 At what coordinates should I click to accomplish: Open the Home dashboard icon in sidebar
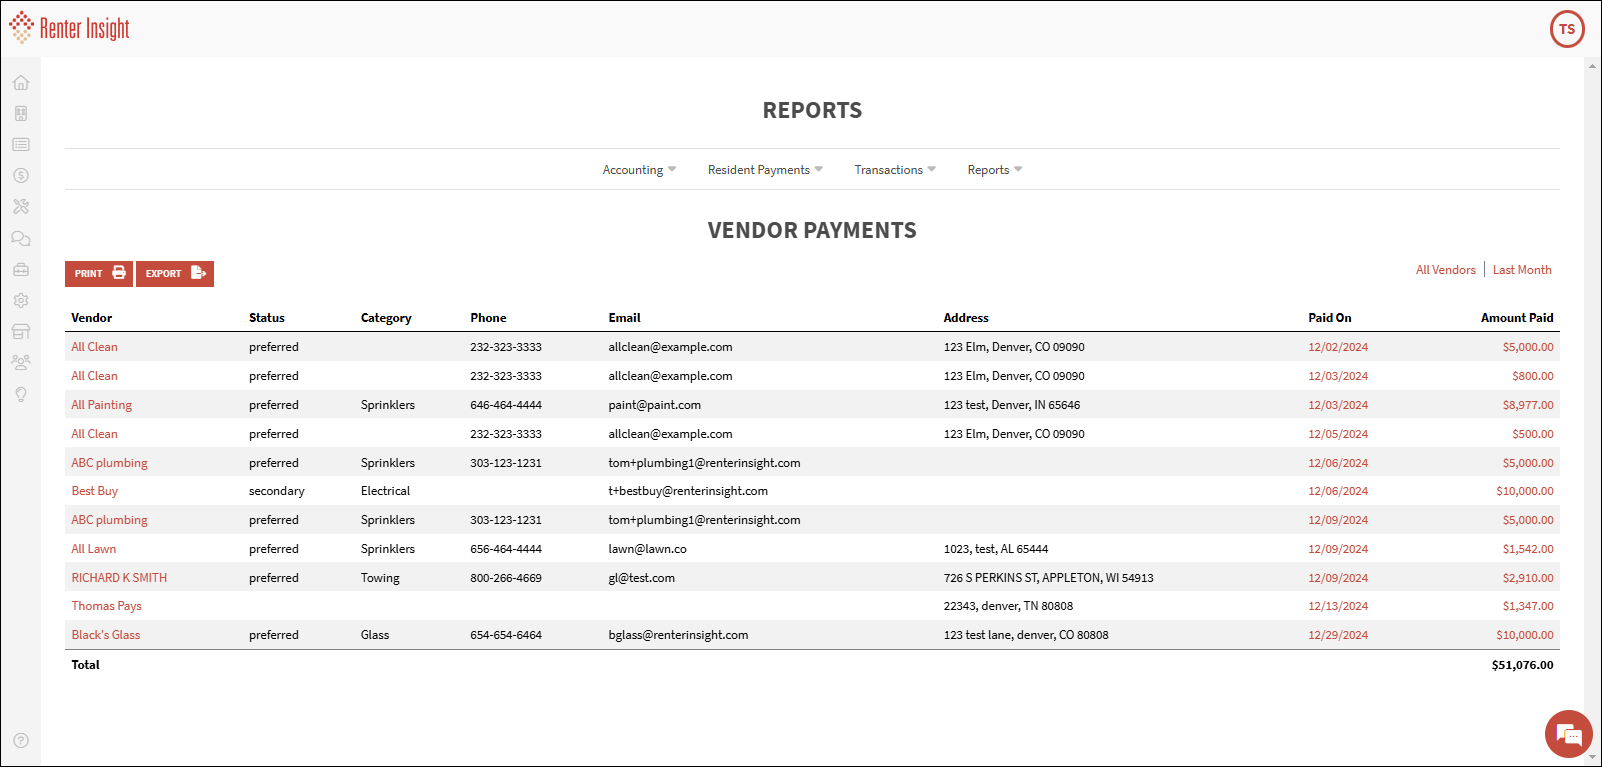pos(21,83)
